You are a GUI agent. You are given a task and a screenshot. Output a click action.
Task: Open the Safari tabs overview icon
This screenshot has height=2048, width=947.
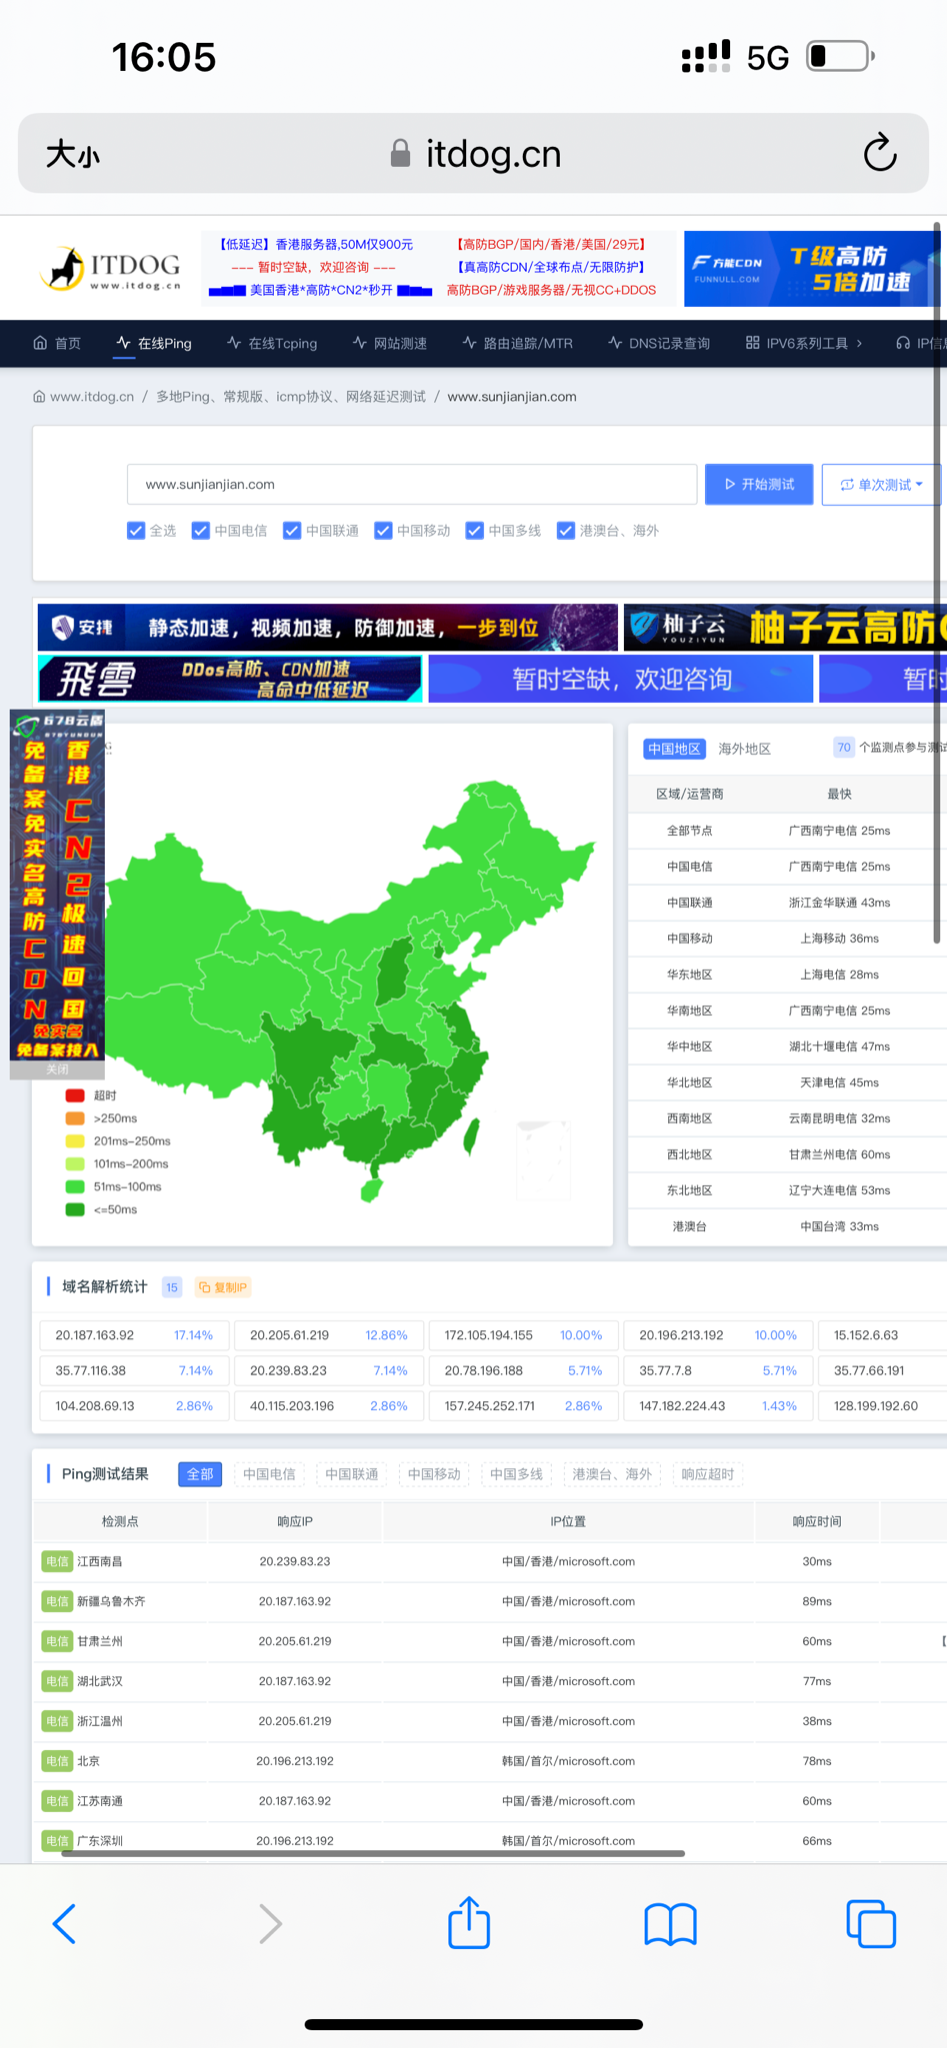tap(870, 1923)
